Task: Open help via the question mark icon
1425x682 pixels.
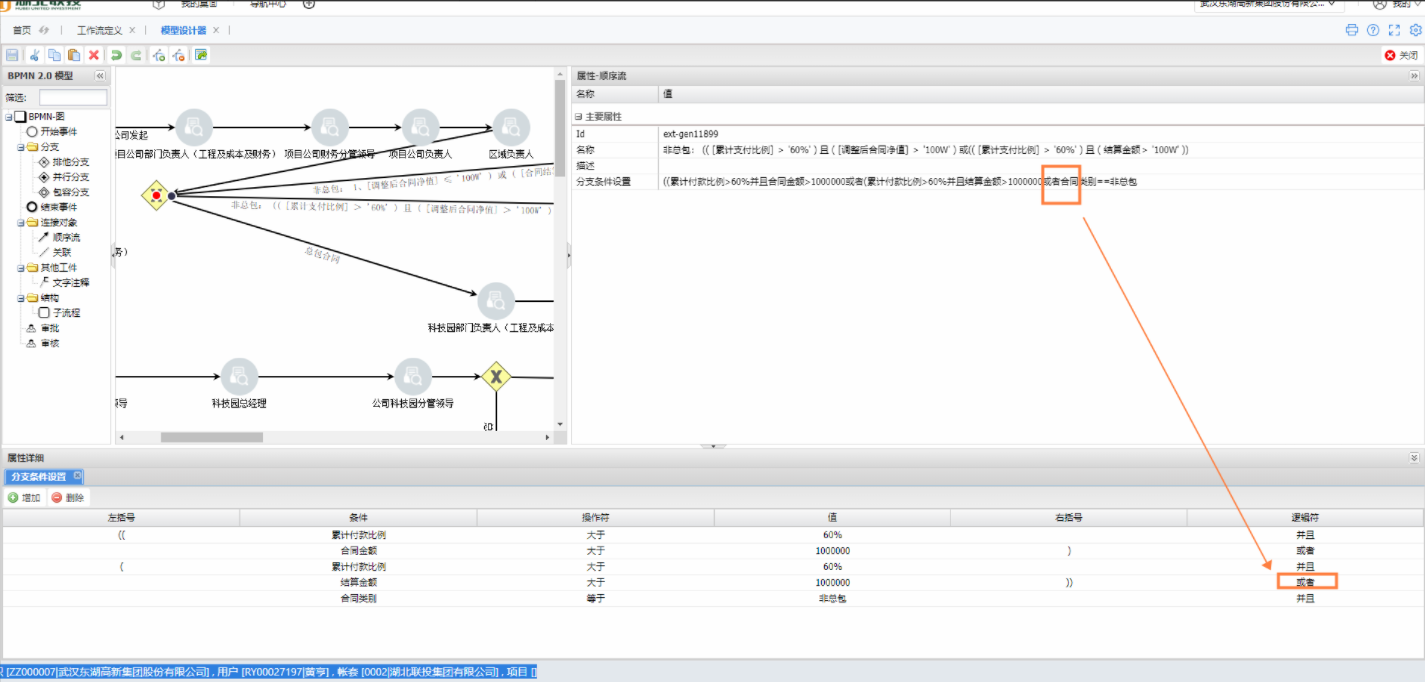Action: pos(1373,30)
